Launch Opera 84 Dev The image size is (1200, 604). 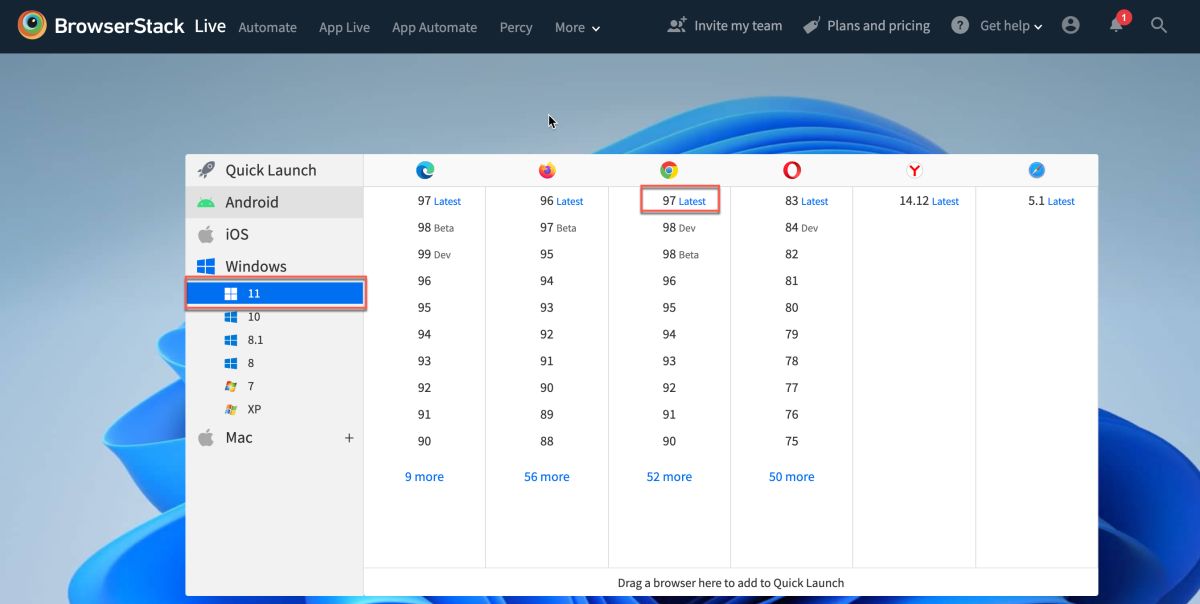tap(801, 228)
